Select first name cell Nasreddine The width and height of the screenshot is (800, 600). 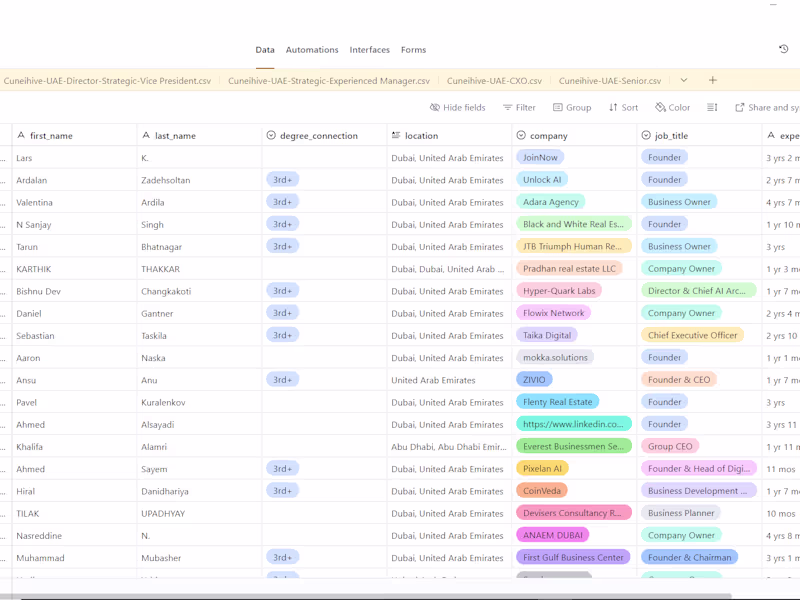74,535
